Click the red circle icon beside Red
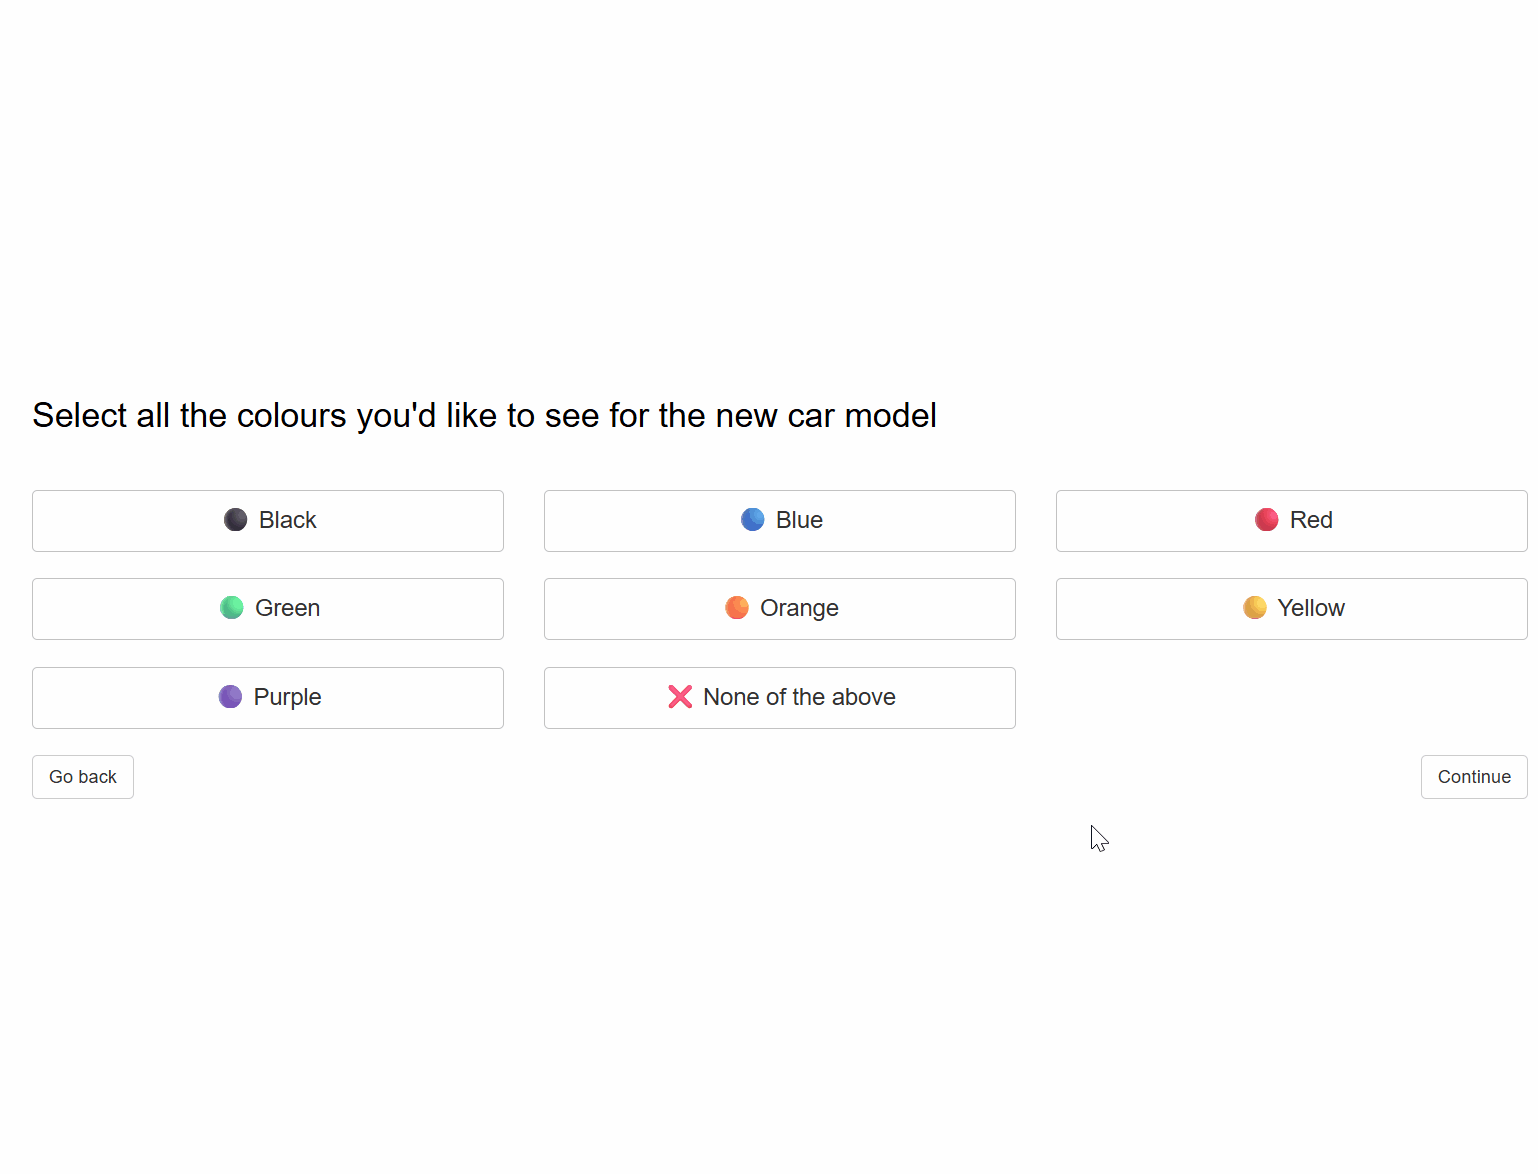 point(1266,519)
